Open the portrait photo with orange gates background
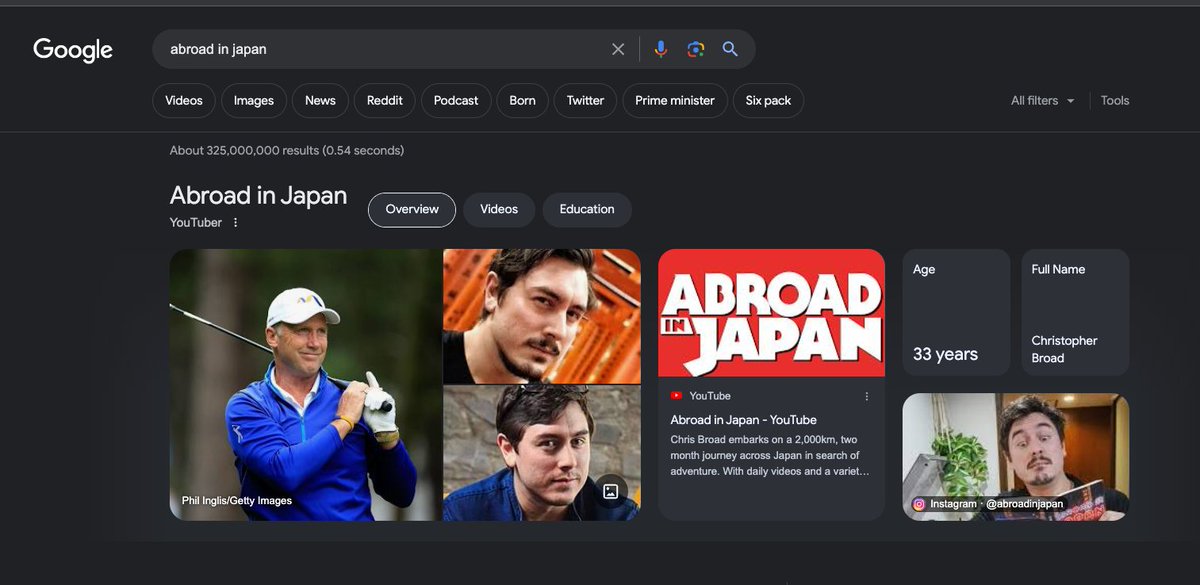 (541, 316)
